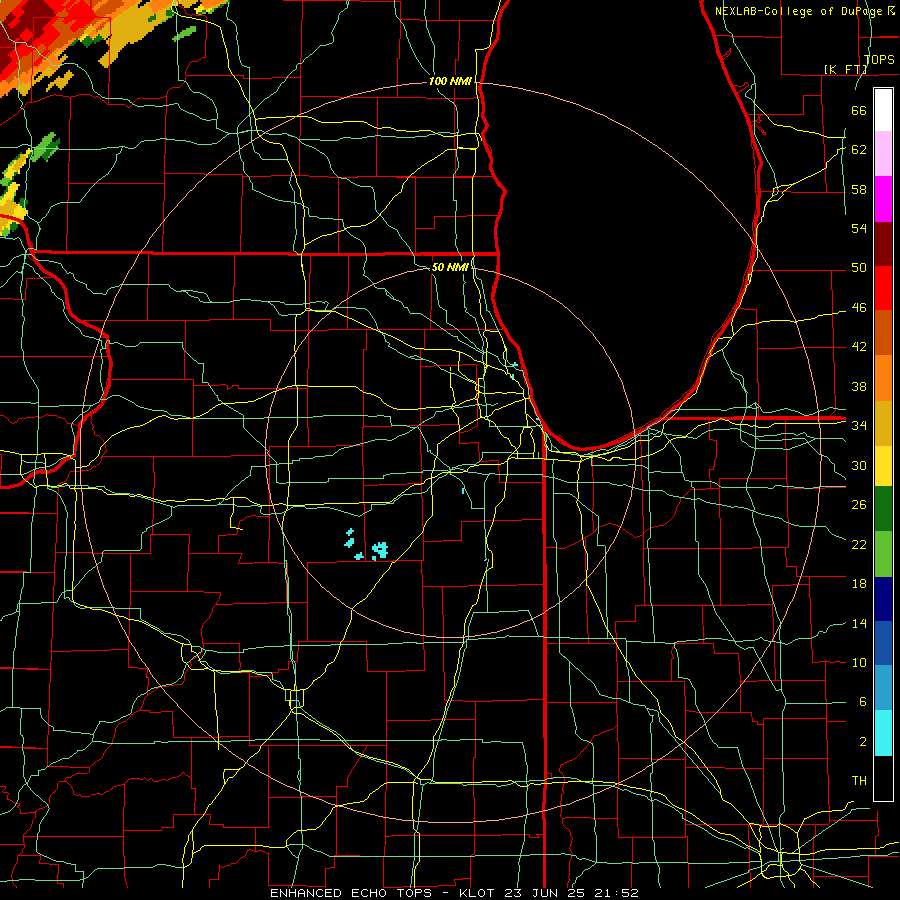Select the magenta band in the color scale

[883, 199]
